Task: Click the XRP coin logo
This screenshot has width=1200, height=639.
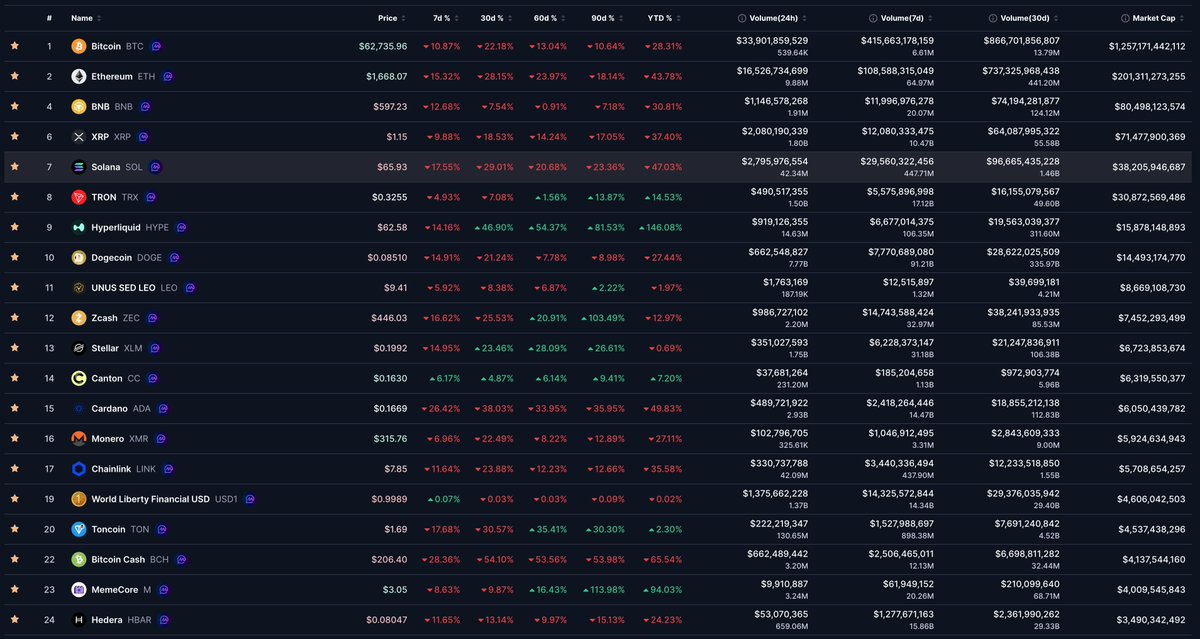Action: coord(79,137)
